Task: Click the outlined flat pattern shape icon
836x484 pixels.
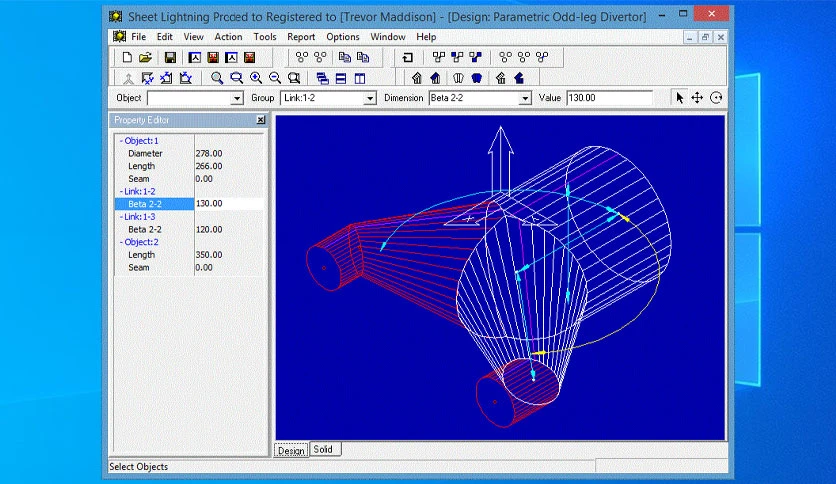Action: (x=458, y=78)
